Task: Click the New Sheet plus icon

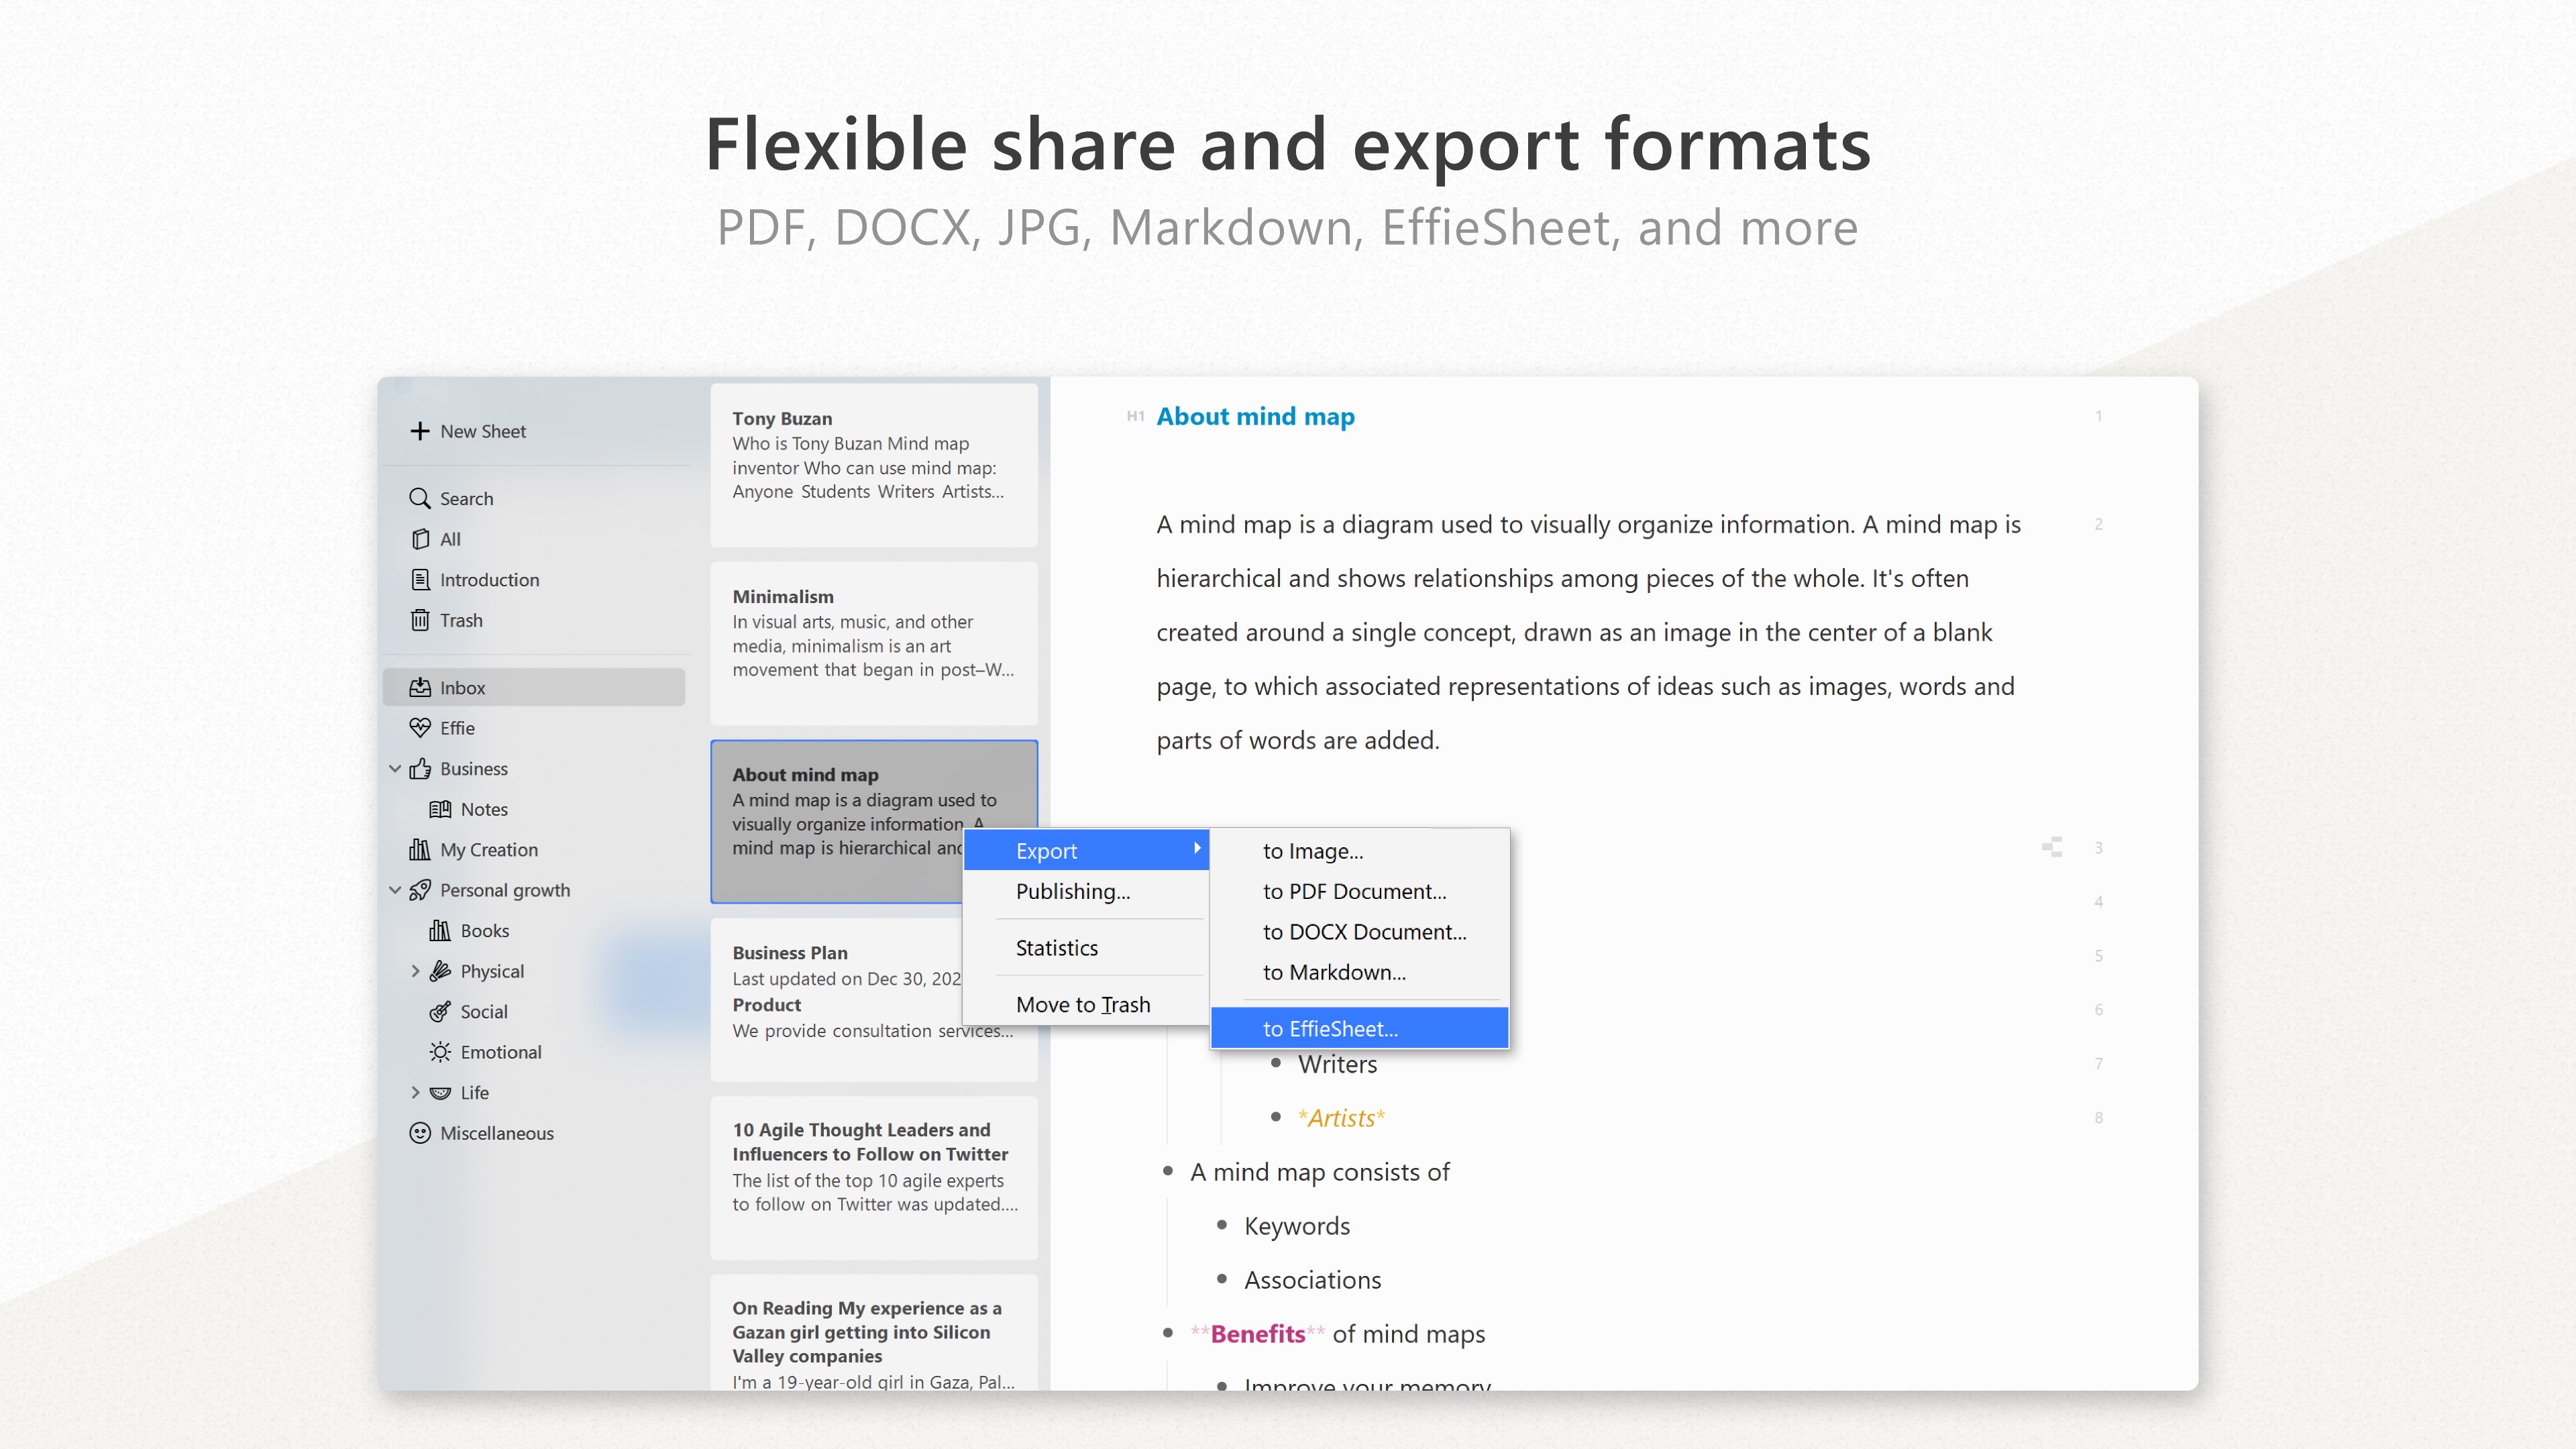Action: click(420, 431)
